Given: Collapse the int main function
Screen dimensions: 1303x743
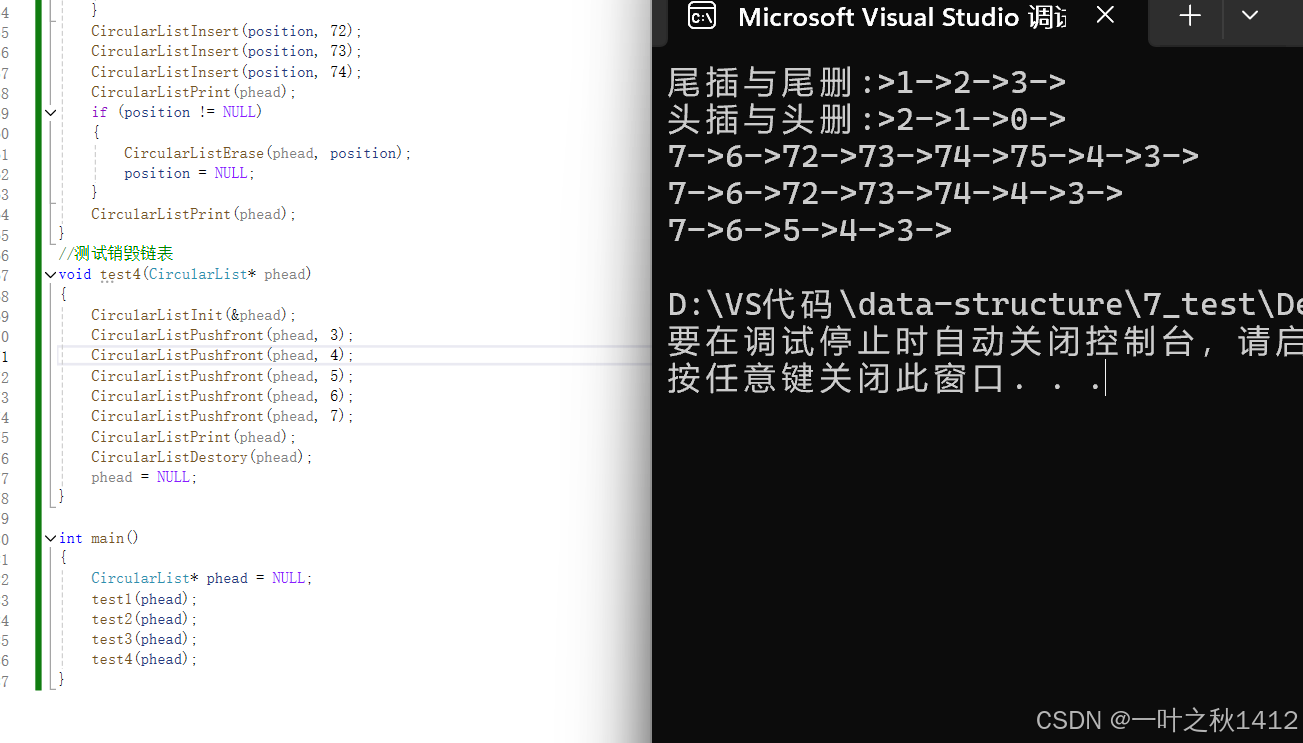Looking at the screenshot, I should click(50, 538).
